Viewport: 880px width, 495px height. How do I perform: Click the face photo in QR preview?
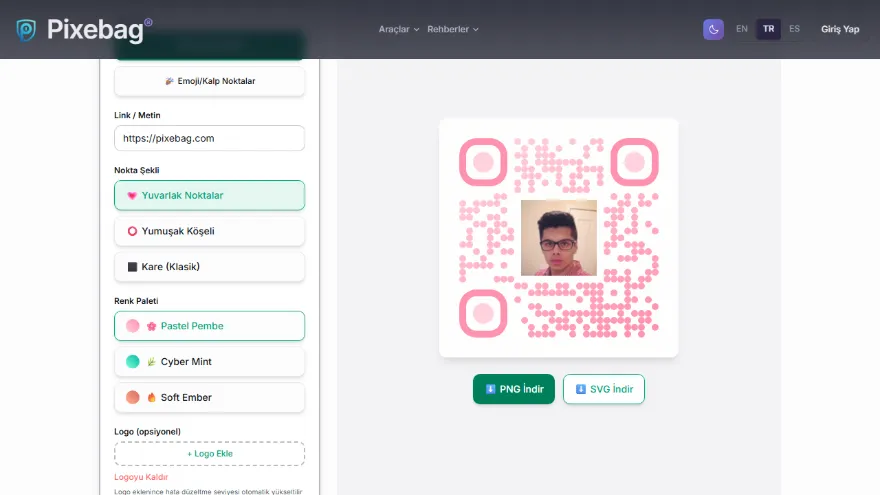(x=558, y=237)
